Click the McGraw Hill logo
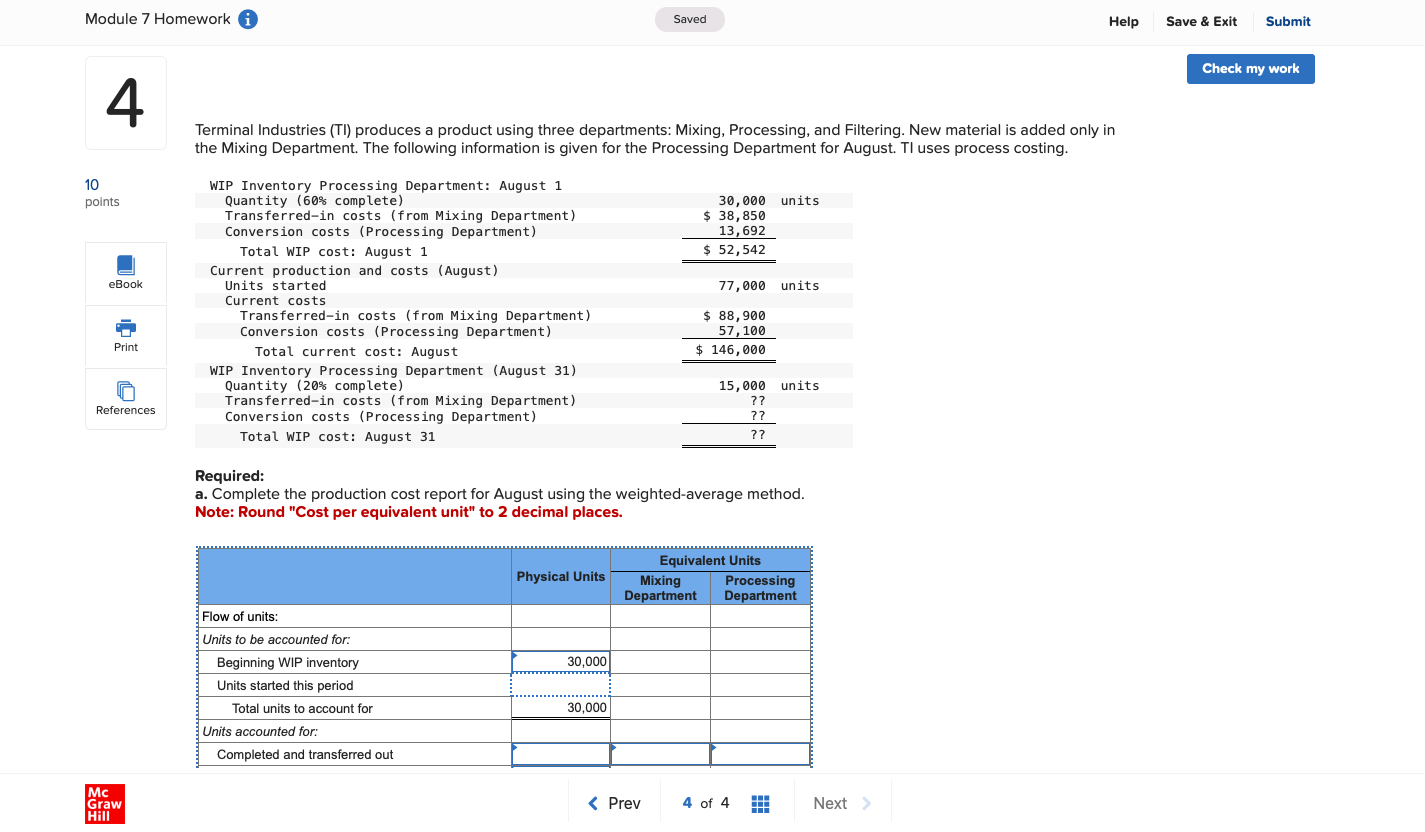 pos(105,803)
